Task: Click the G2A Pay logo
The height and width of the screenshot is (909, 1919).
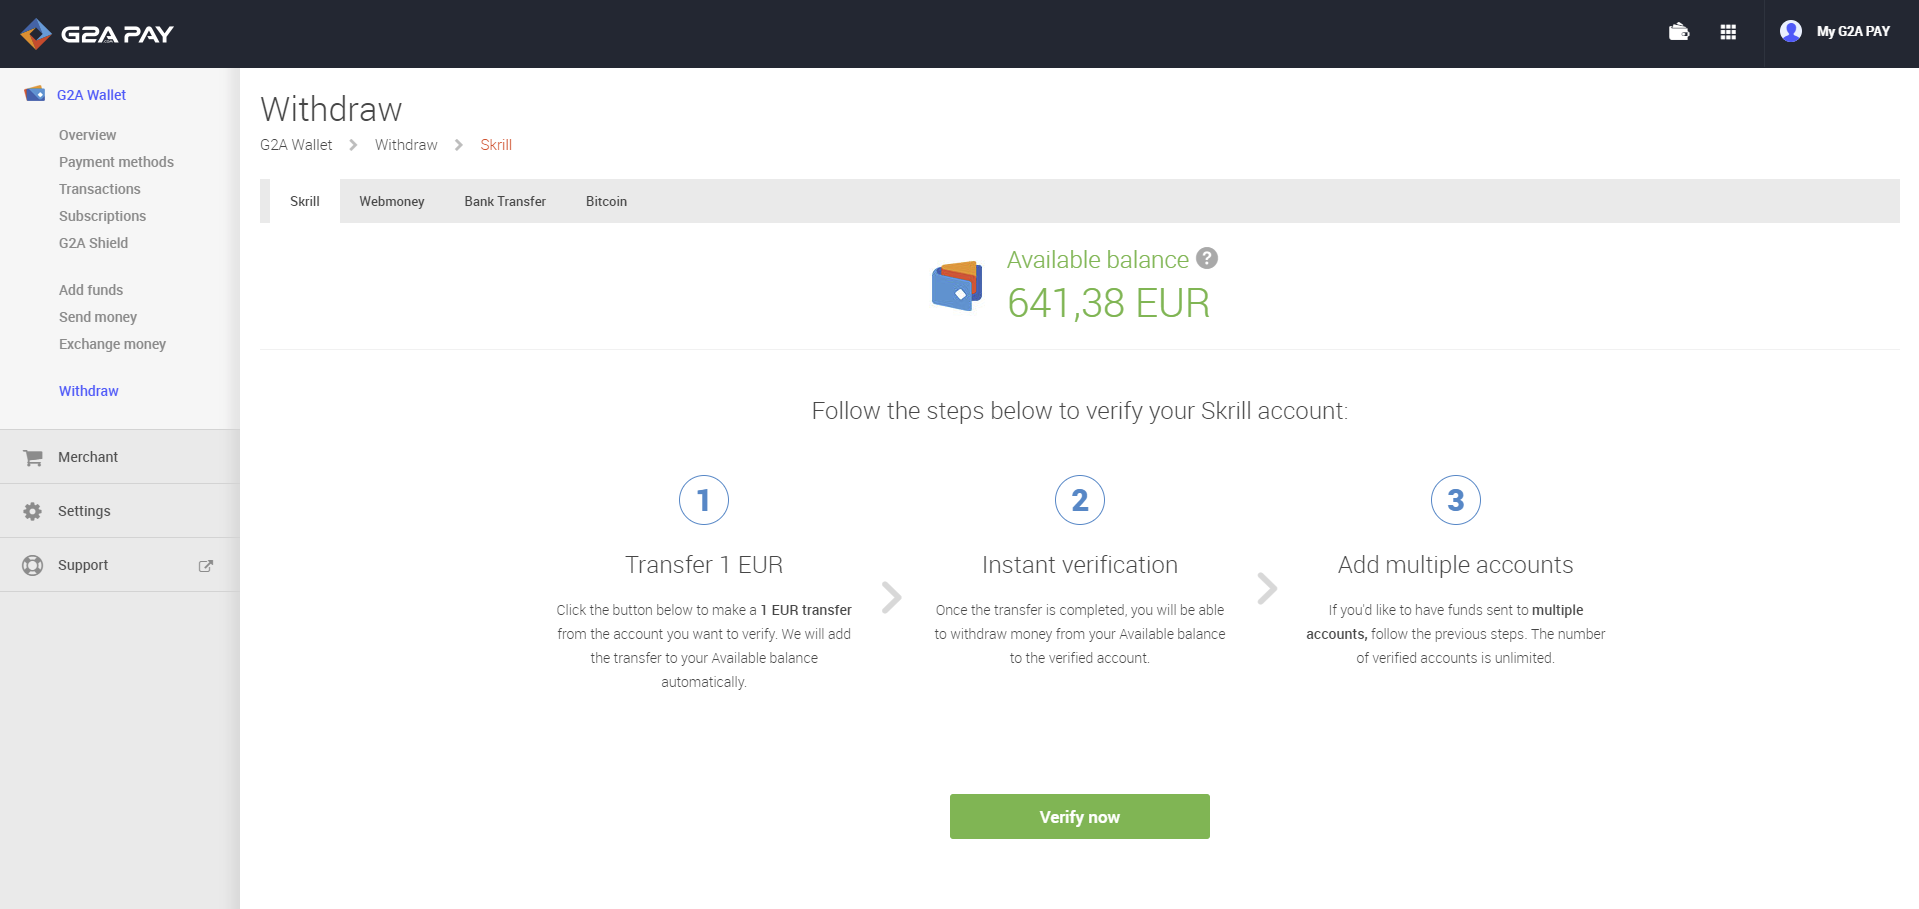Action: click(97, 34)
